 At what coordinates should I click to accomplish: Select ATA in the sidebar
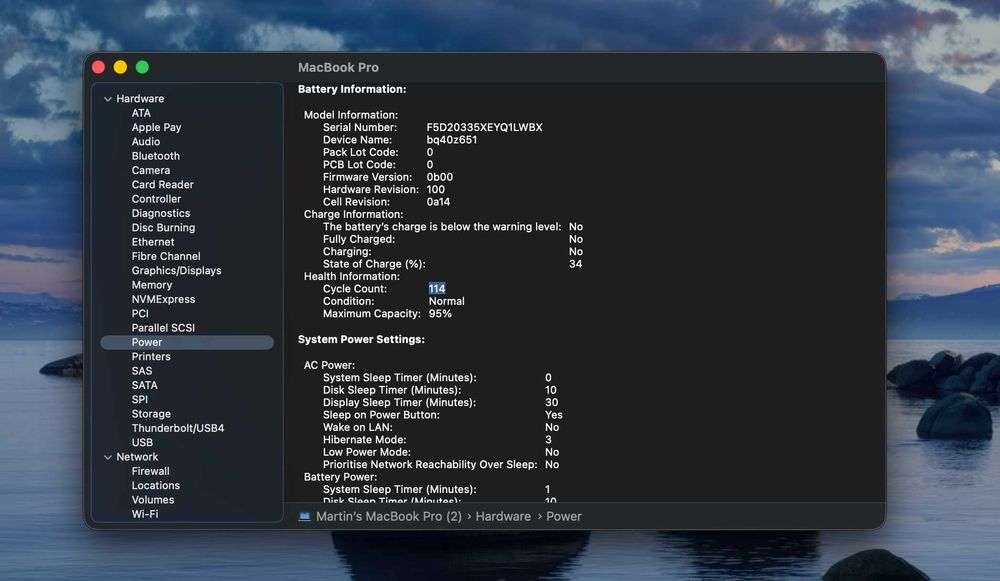(x=141, y=113)
